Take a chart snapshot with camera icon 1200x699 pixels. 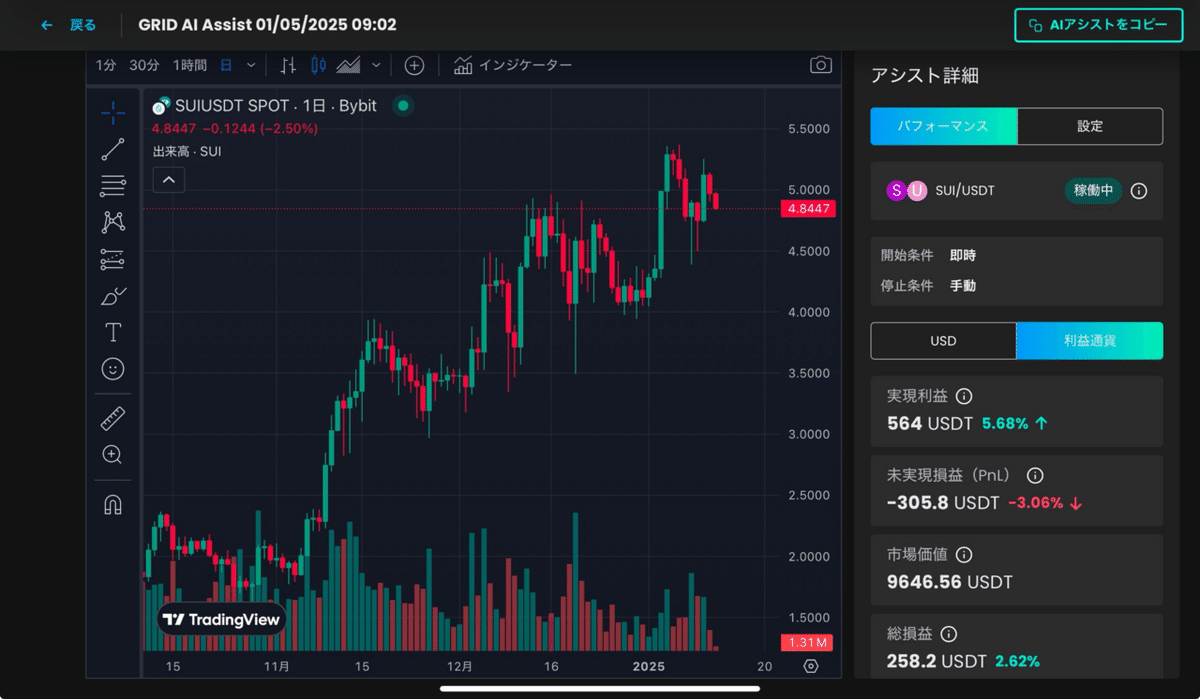821,65
